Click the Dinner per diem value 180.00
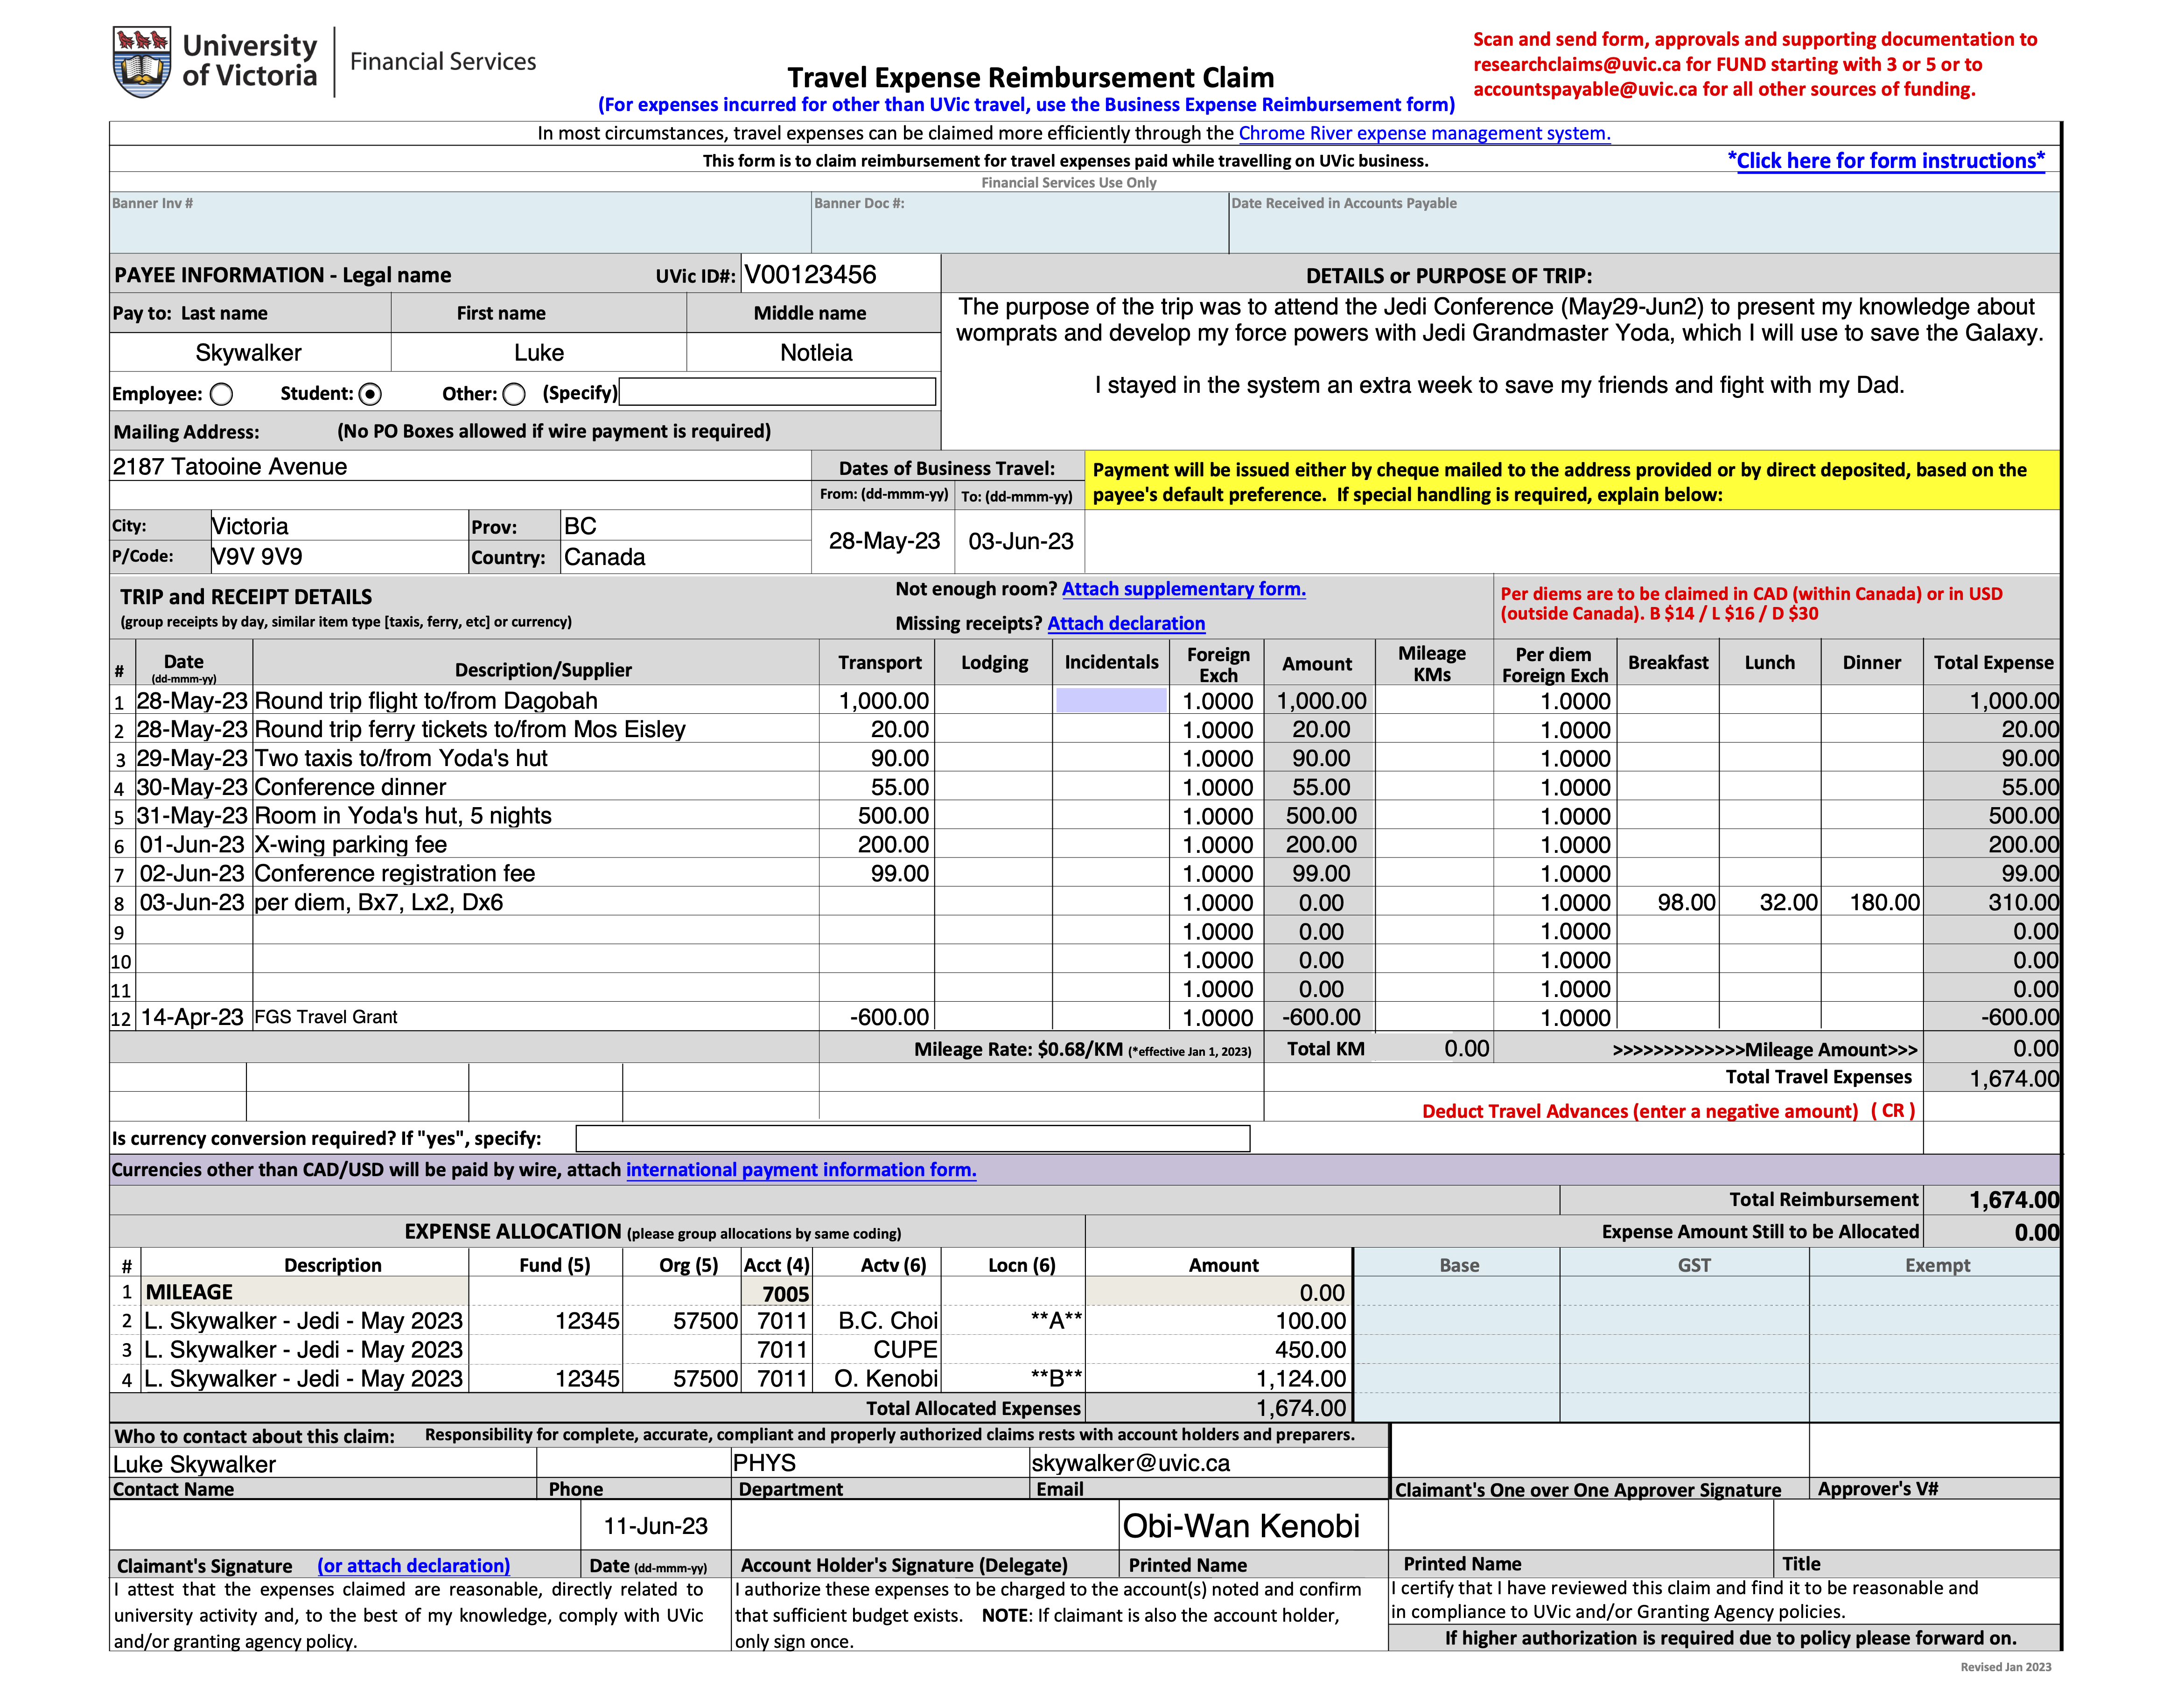Image resolution: width=2184 pixels, height=1687 pixels. click(1872, 902)
